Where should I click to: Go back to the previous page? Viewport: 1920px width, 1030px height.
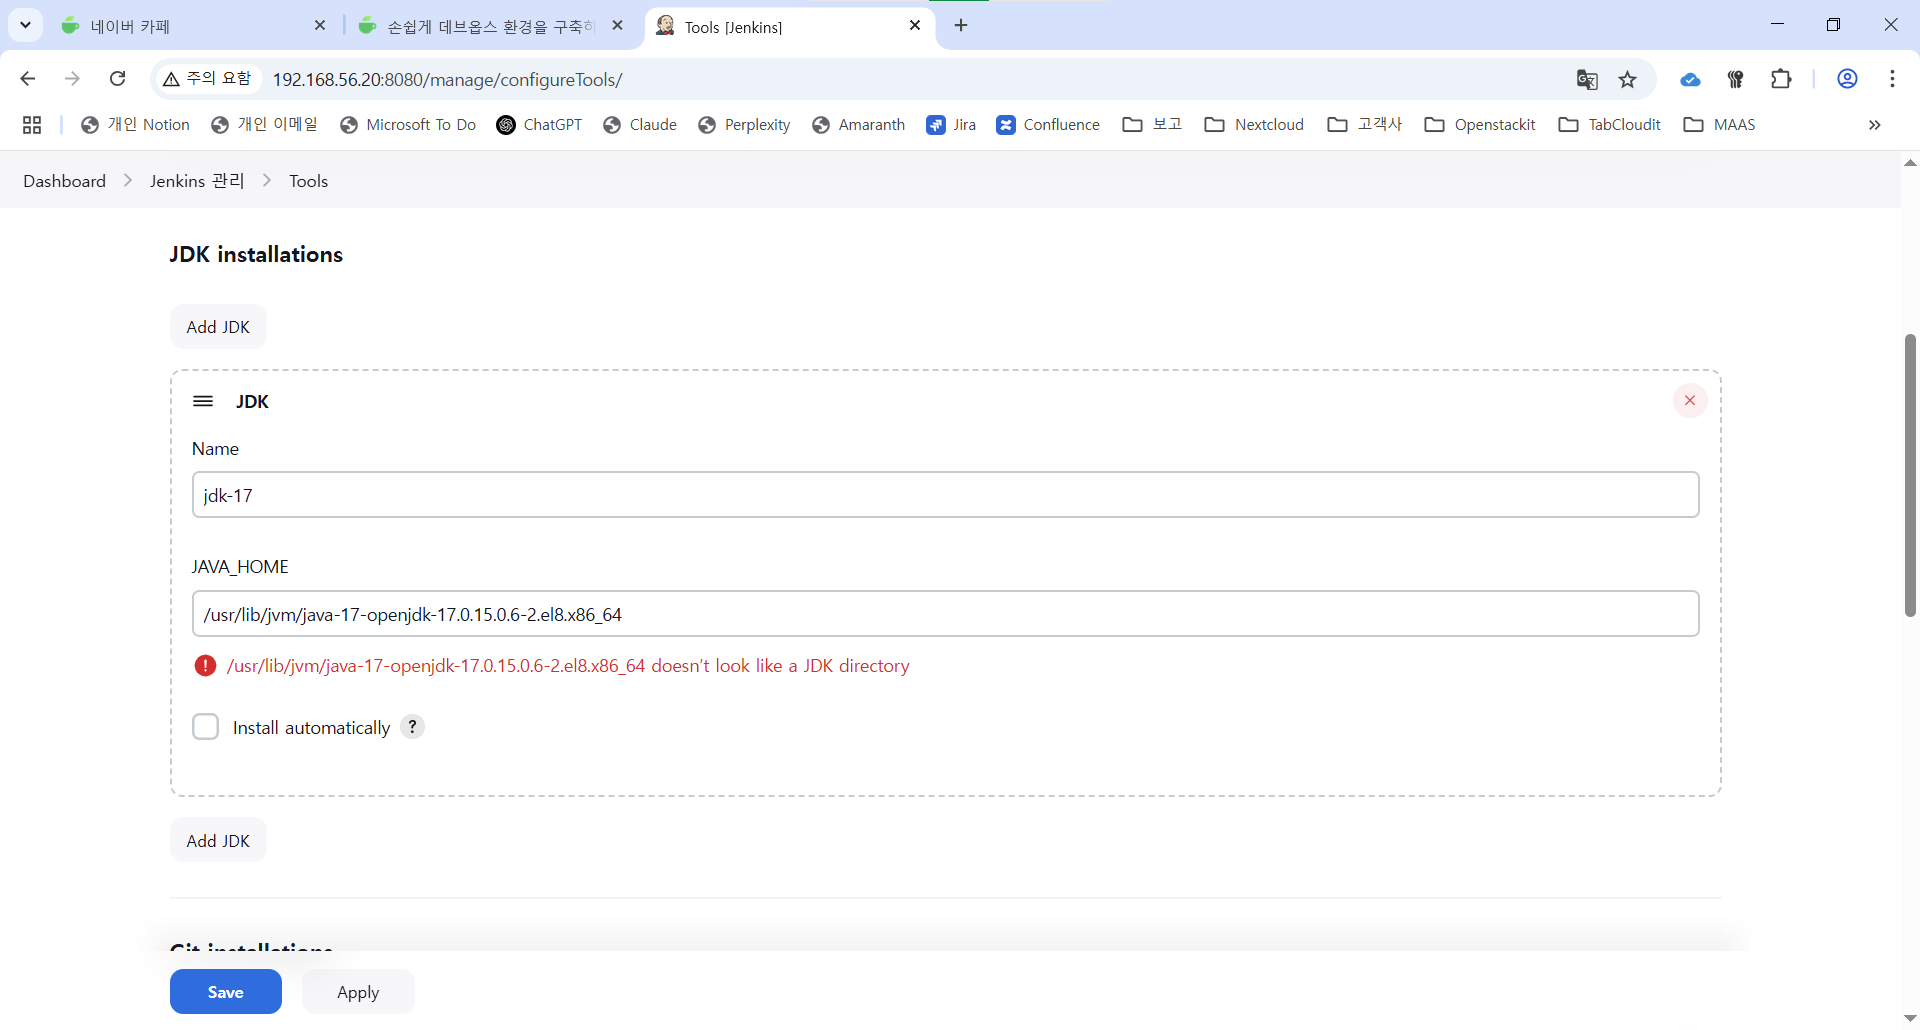[x=28, y=79]
